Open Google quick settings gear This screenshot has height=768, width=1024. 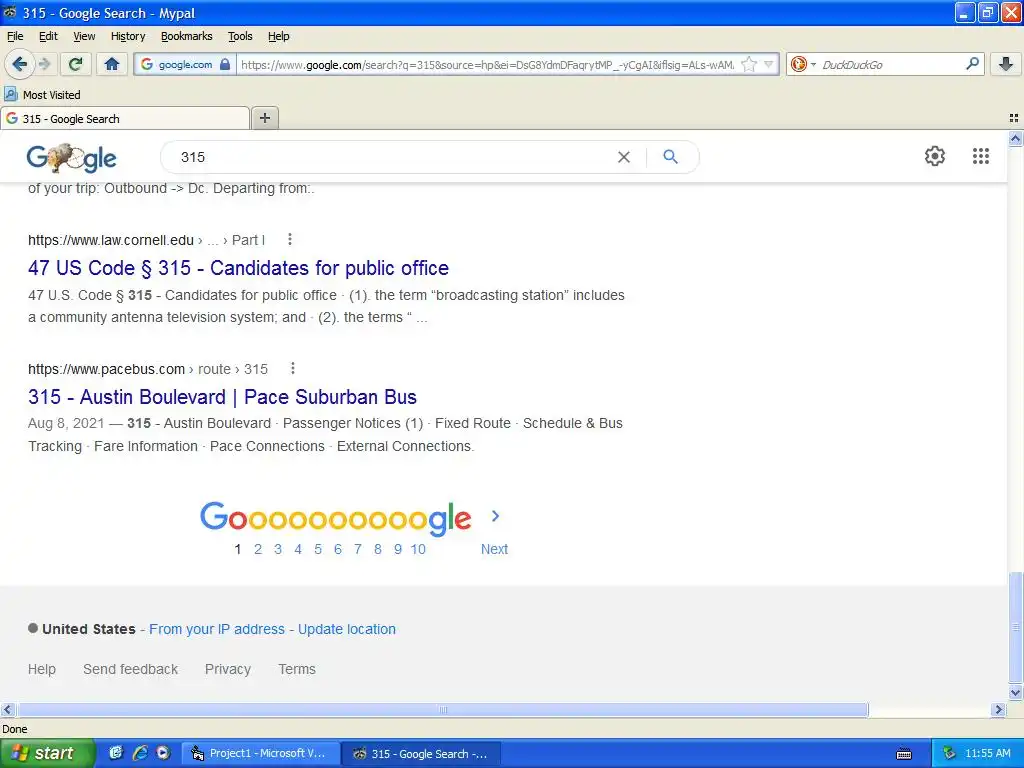tap(935, 156)
